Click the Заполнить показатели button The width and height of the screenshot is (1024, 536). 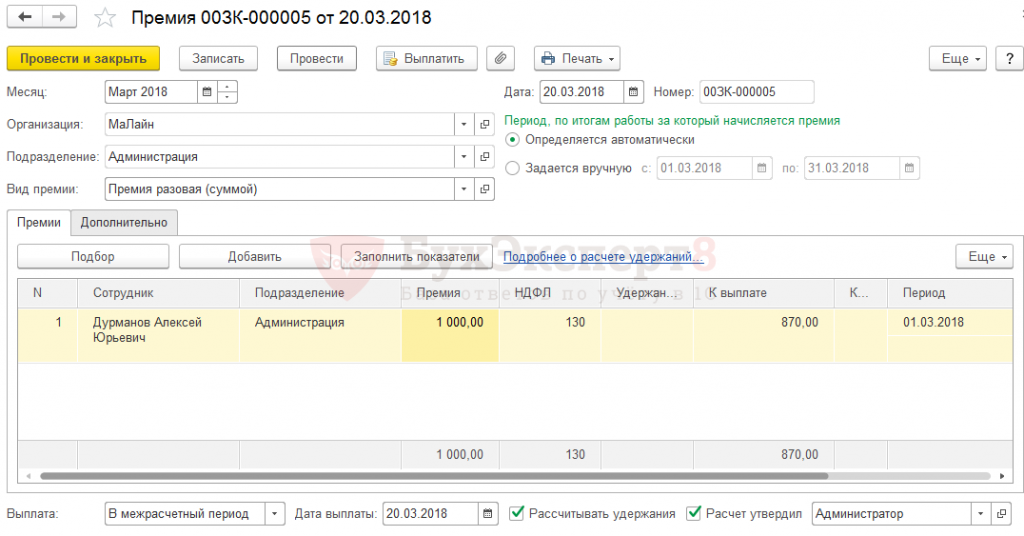coord(417,257)
